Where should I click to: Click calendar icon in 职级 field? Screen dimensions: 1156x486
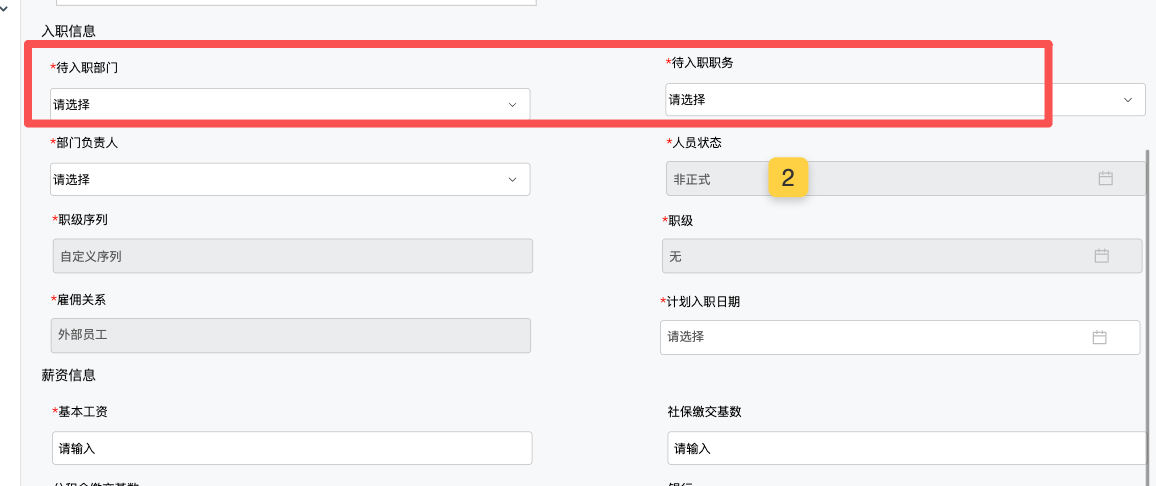(x=1101, y=256)
